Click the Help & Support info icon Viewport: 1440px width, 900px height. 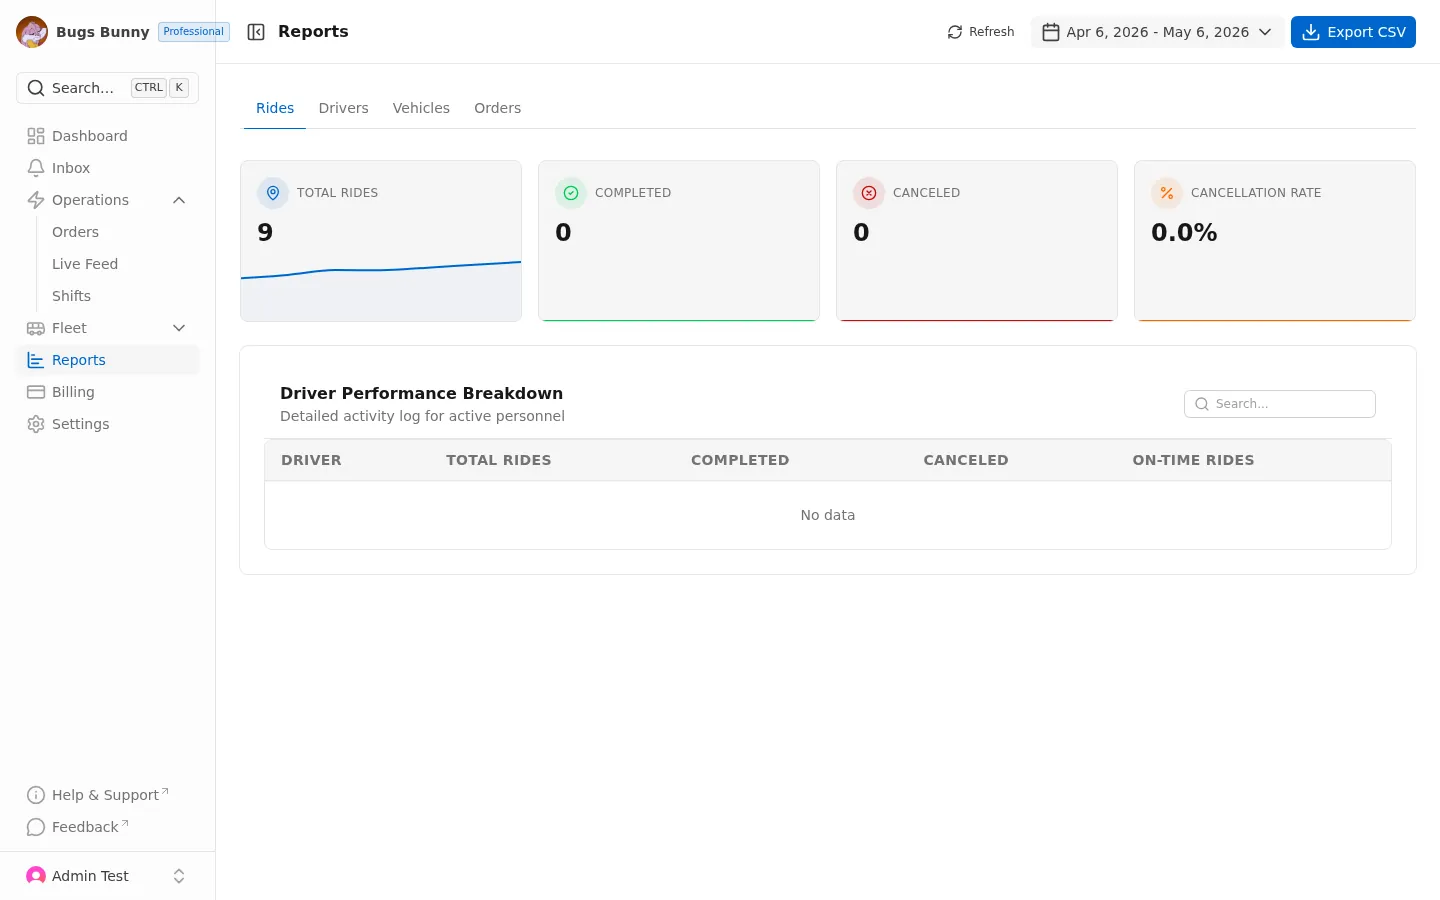click(x=36, y=795)
